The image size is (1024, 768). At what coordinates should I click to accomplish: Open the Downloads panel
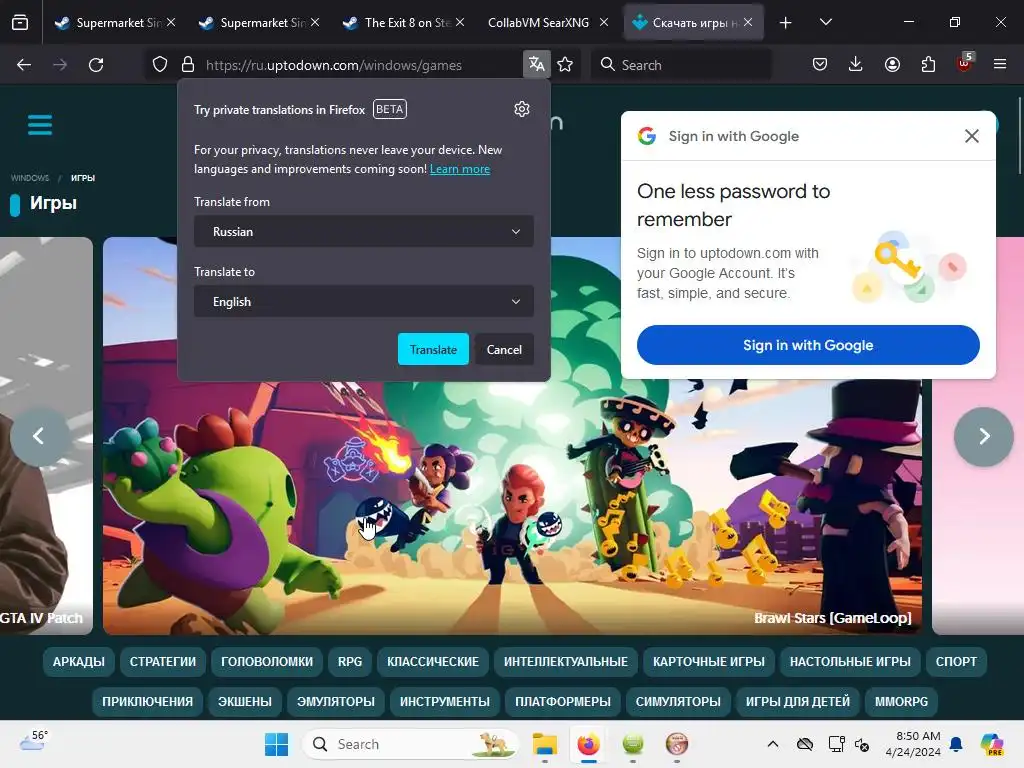pyautogui.click(x=856, y=64)
